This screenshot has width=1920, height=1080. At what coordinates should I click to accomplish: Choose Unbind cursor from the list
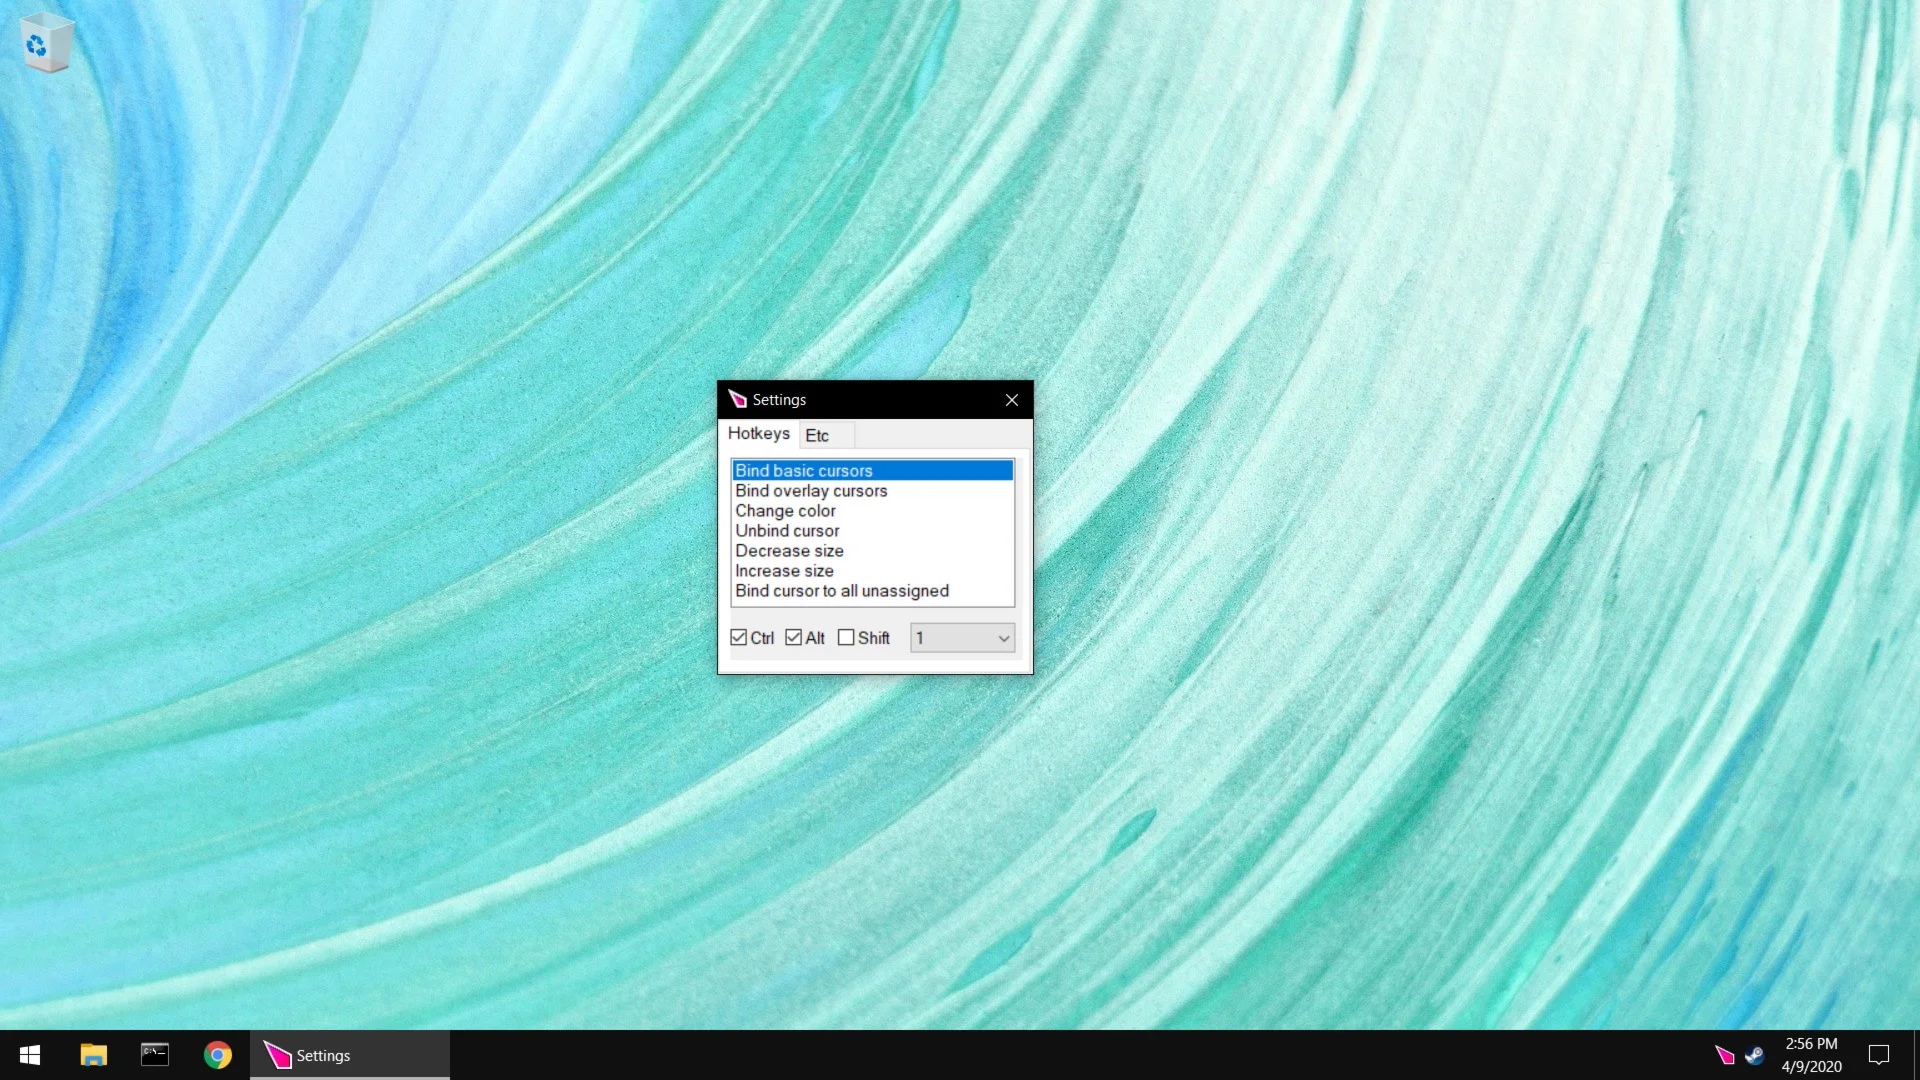(787, 531)
